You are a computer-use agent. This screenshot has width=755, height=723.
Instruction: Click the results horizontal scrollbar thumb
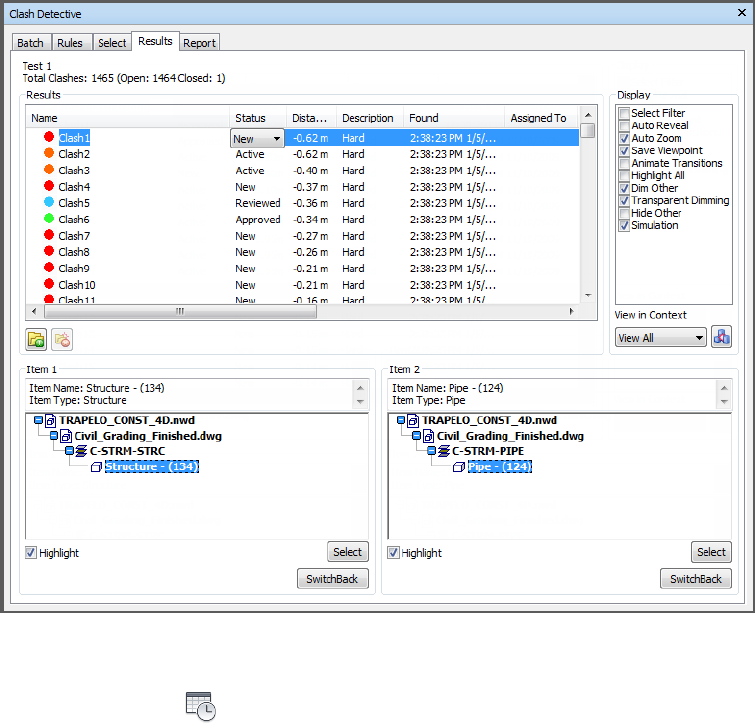(x=180, y=311)
